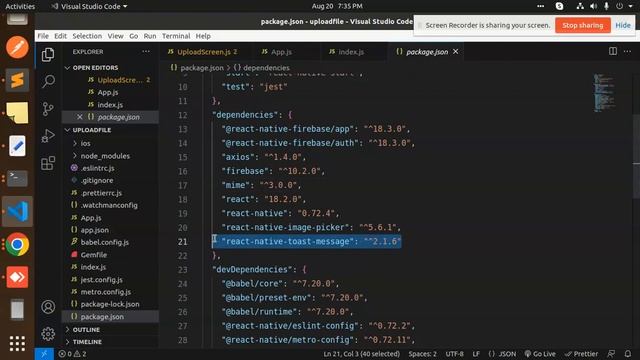This screenshot has width=640, height=360.
Task: Open the volume indicator in top bar
Action: point(593,6)
